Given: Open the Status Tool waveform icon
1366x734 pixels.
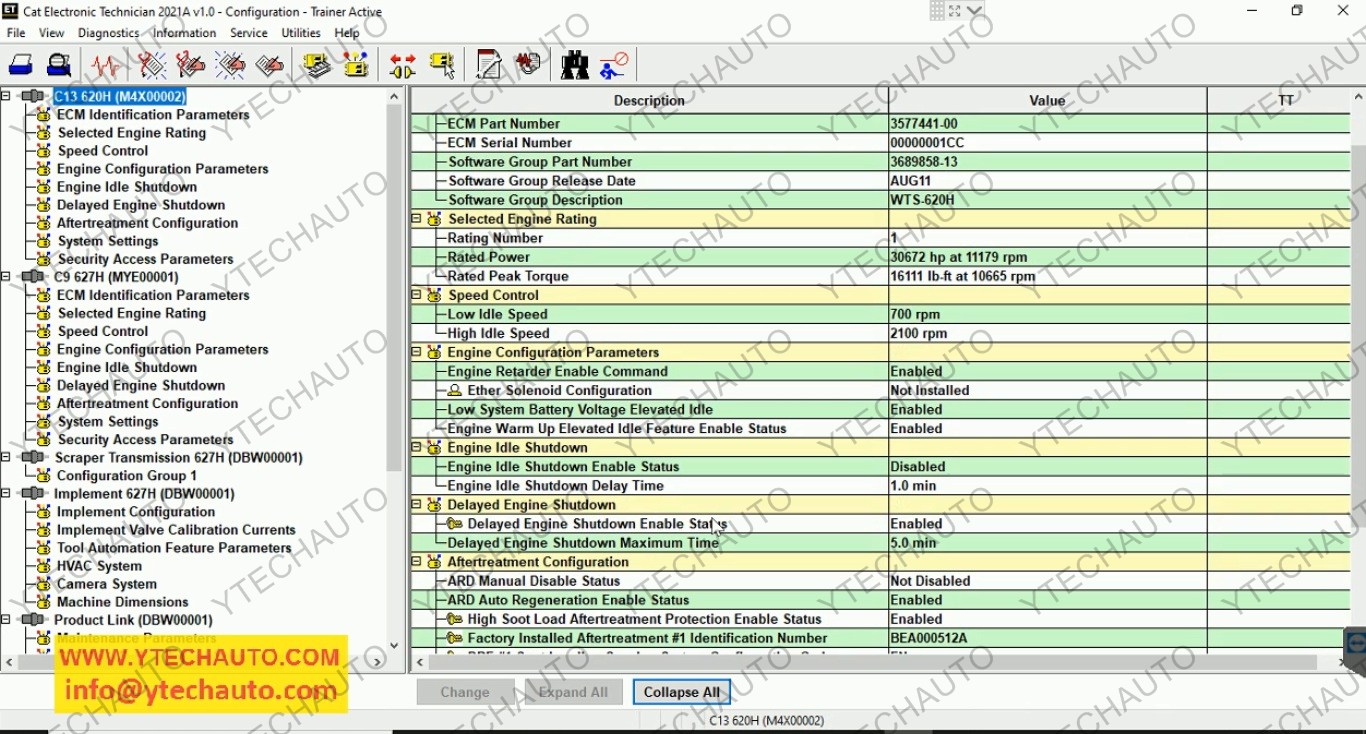Looking at the screenshot, I should pyautogui.click(x=105, y=66).
